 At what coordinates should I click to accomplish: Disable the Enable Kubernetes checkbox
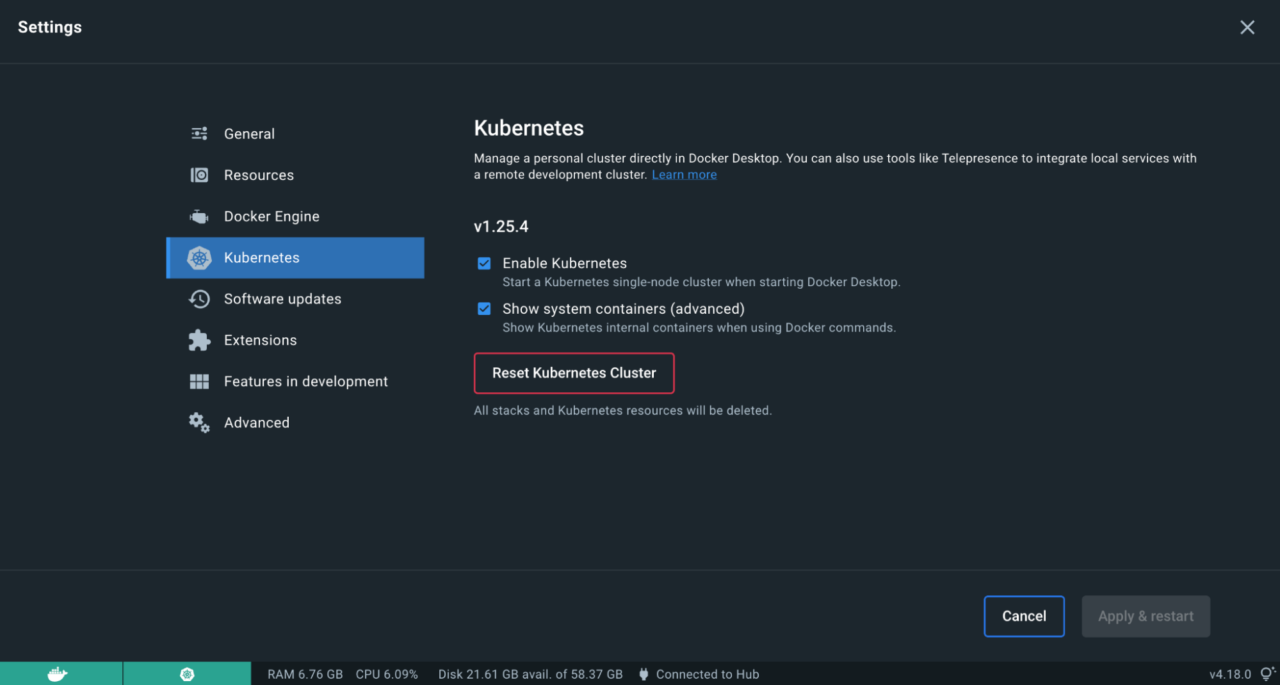point(484,263)
